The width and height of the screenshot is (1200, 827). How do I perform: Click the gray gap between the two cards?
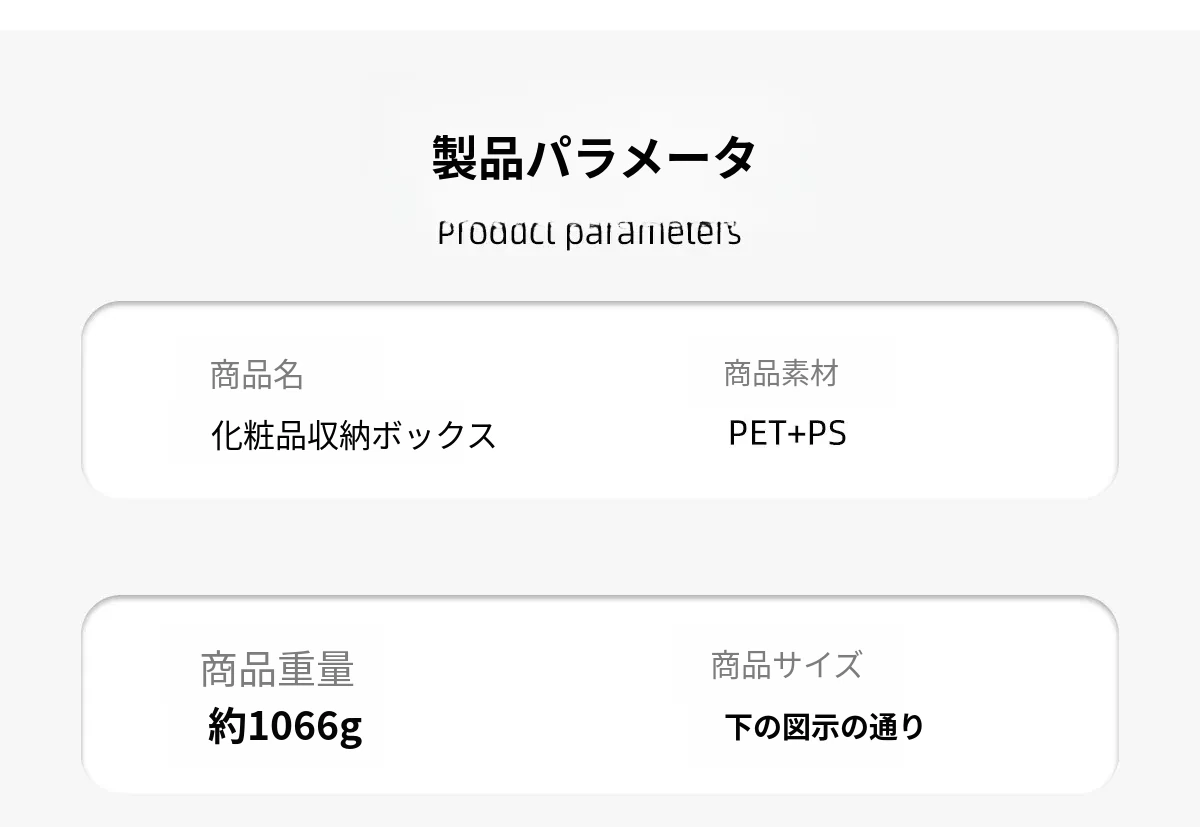[x=600, y=547]
